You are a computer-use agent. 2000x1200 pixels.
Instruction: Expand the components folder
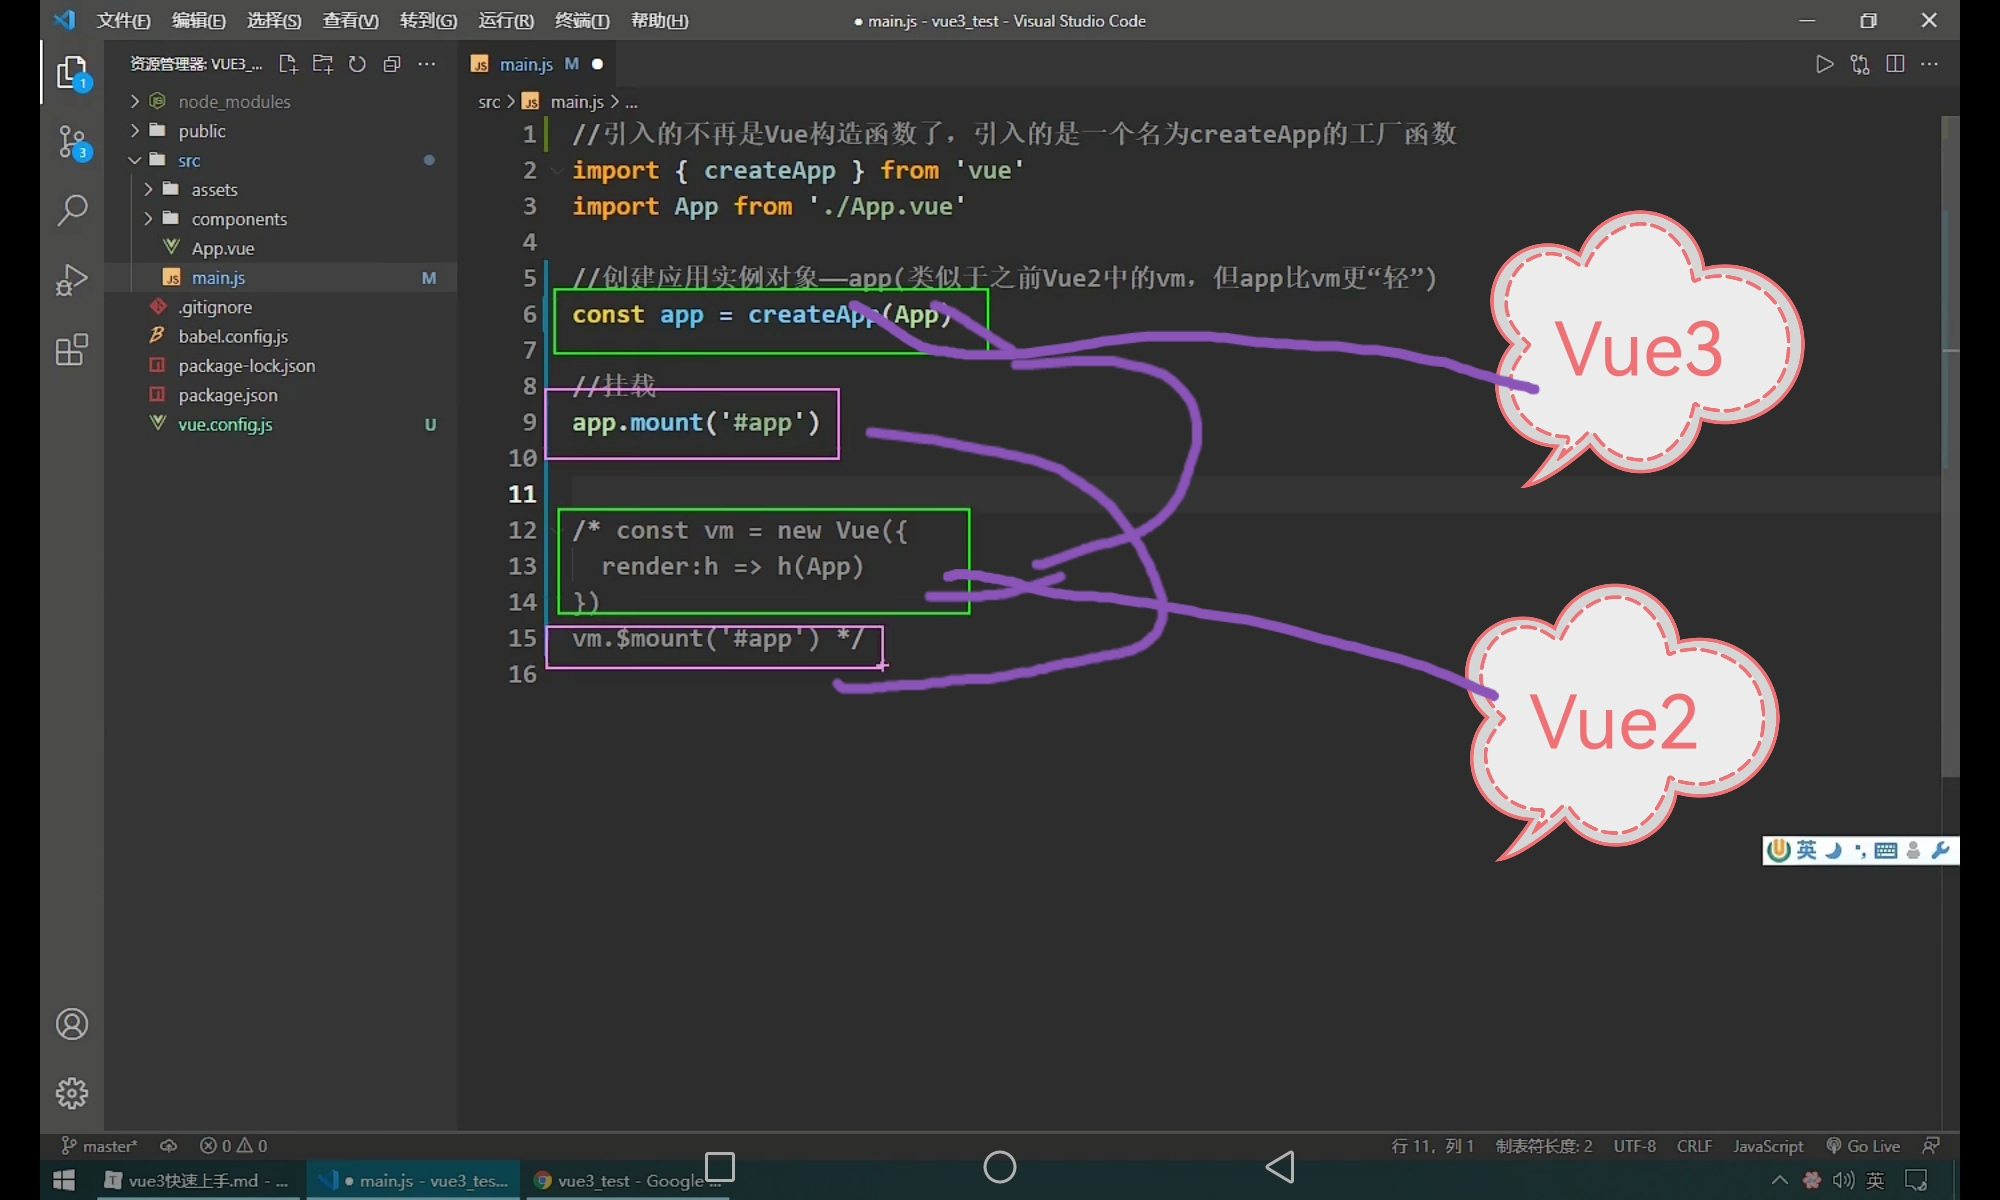pos(238,219)
